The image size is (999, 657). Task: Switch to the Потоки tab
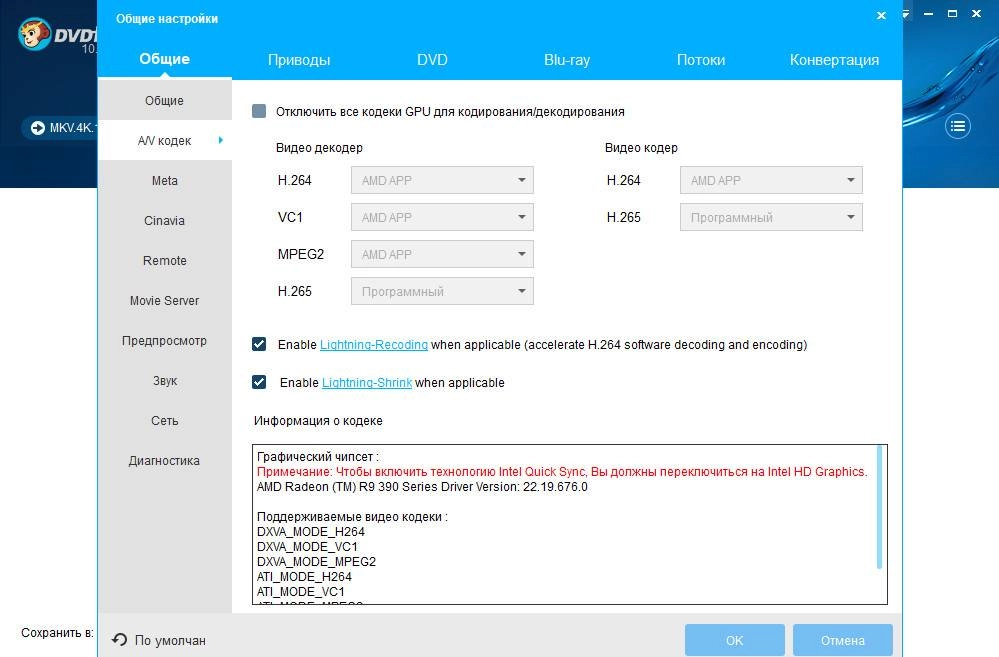click(x=701, y=60)
